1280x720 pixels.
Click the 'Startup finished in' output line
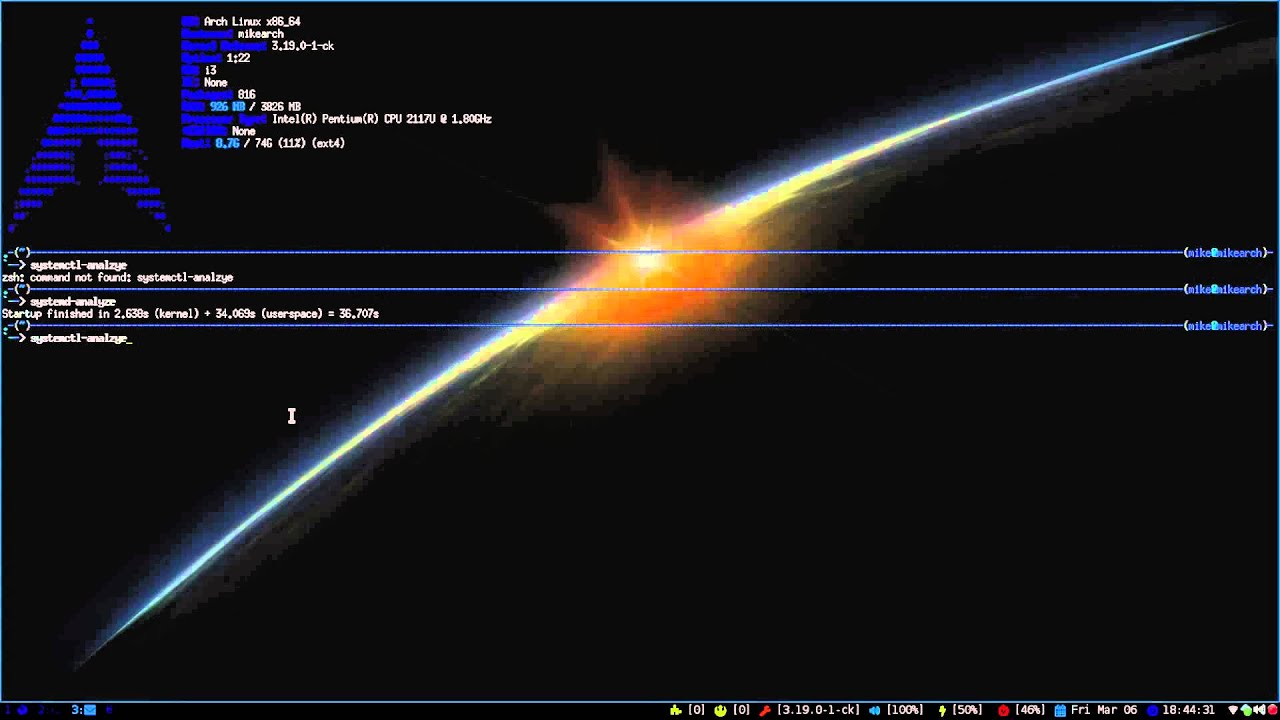[190, 314]
